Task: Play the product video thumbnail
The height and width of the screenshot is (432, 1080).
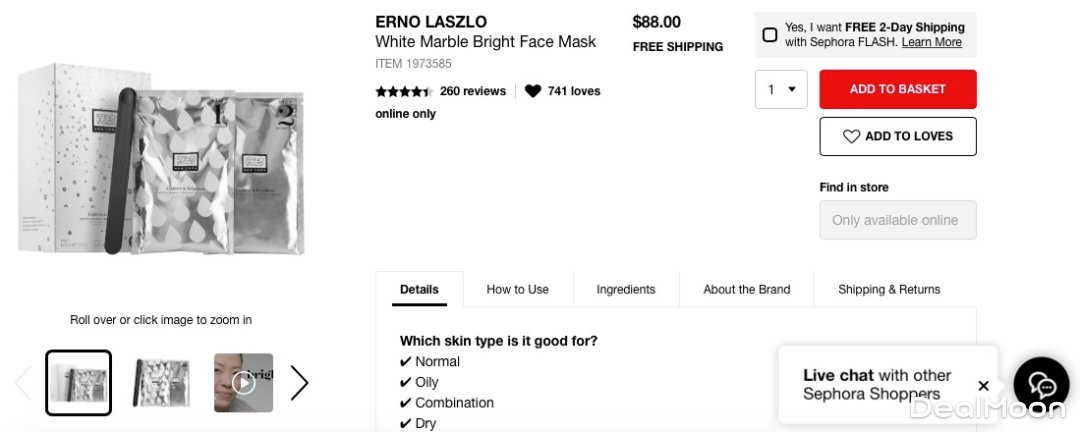Action: tap(243, 383)
